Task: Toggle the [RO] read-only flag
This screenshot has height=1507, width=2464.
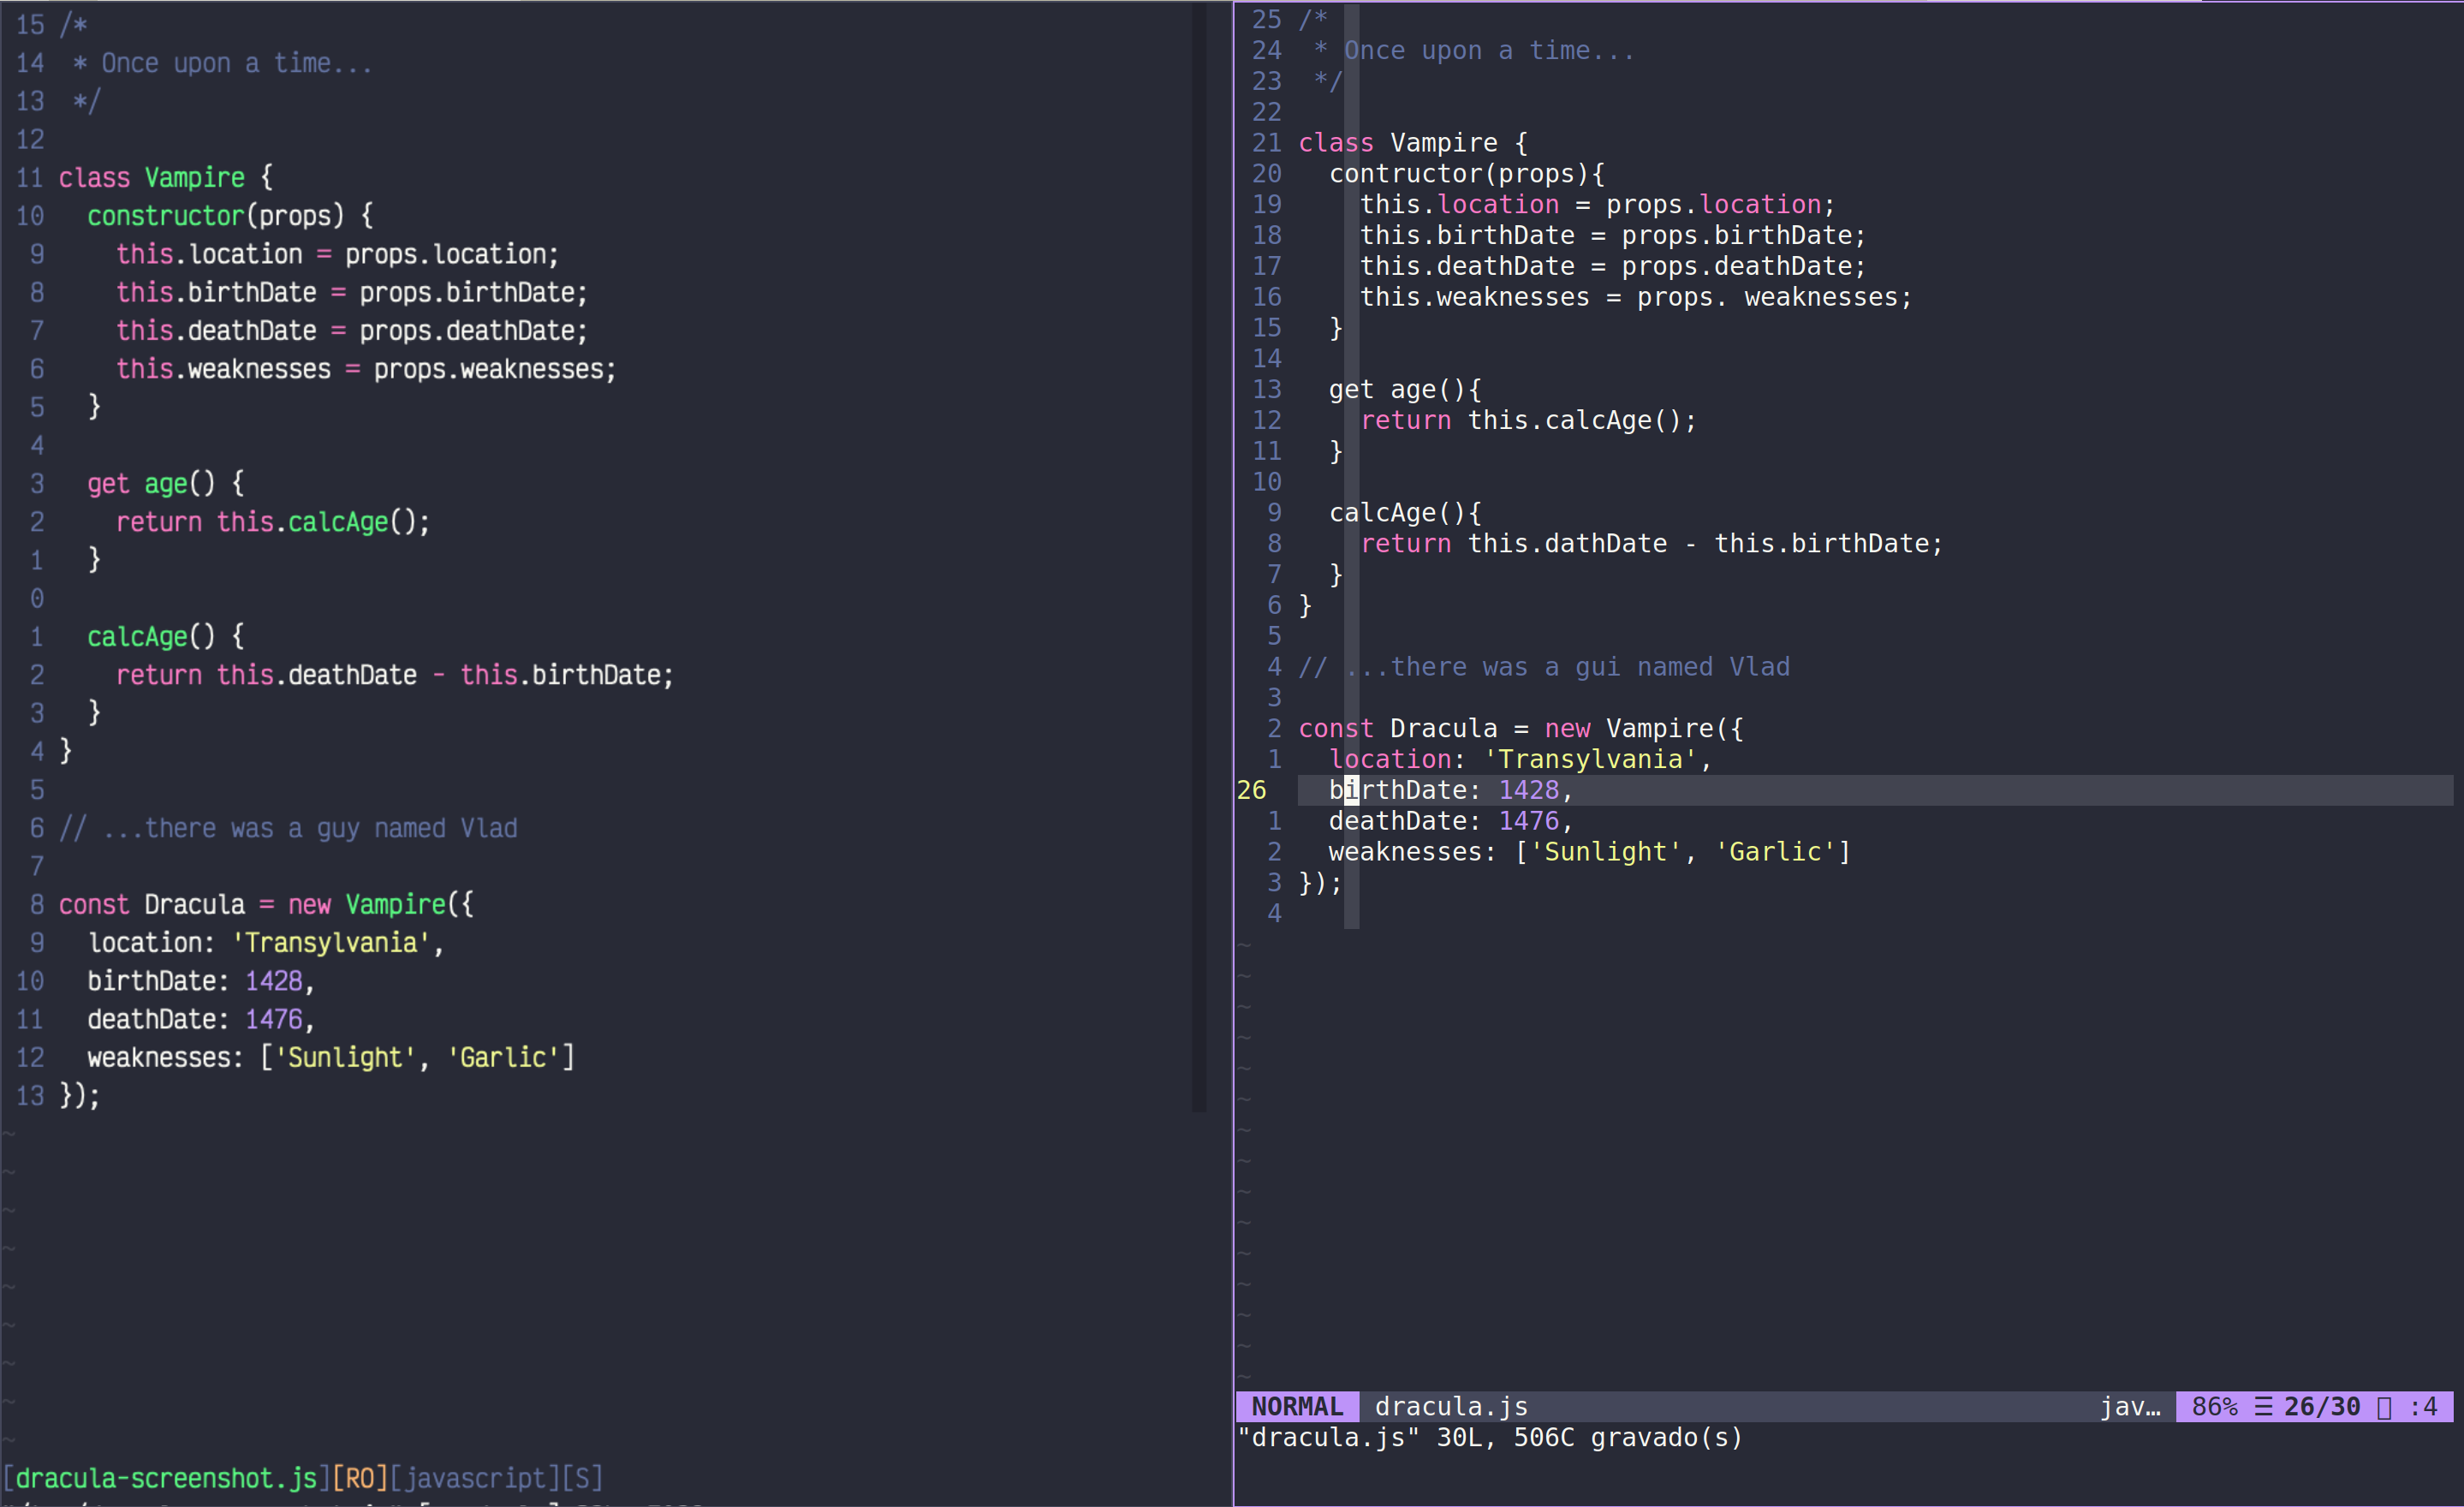Action: 362,1478
